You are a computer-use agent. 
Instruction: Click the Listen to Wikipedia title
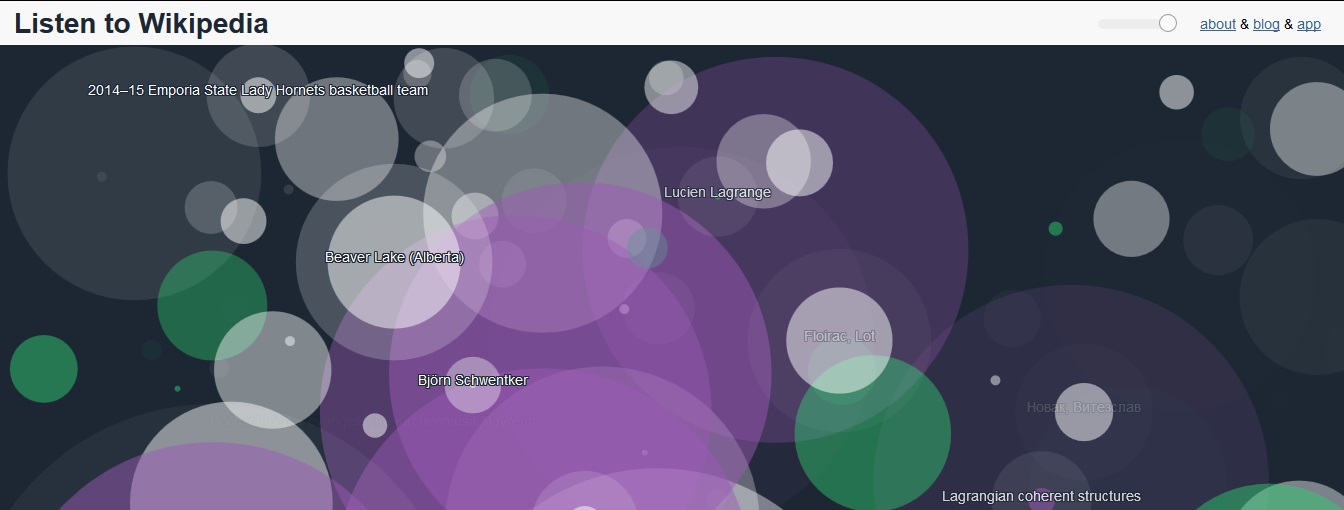click(x=141, y=23)
